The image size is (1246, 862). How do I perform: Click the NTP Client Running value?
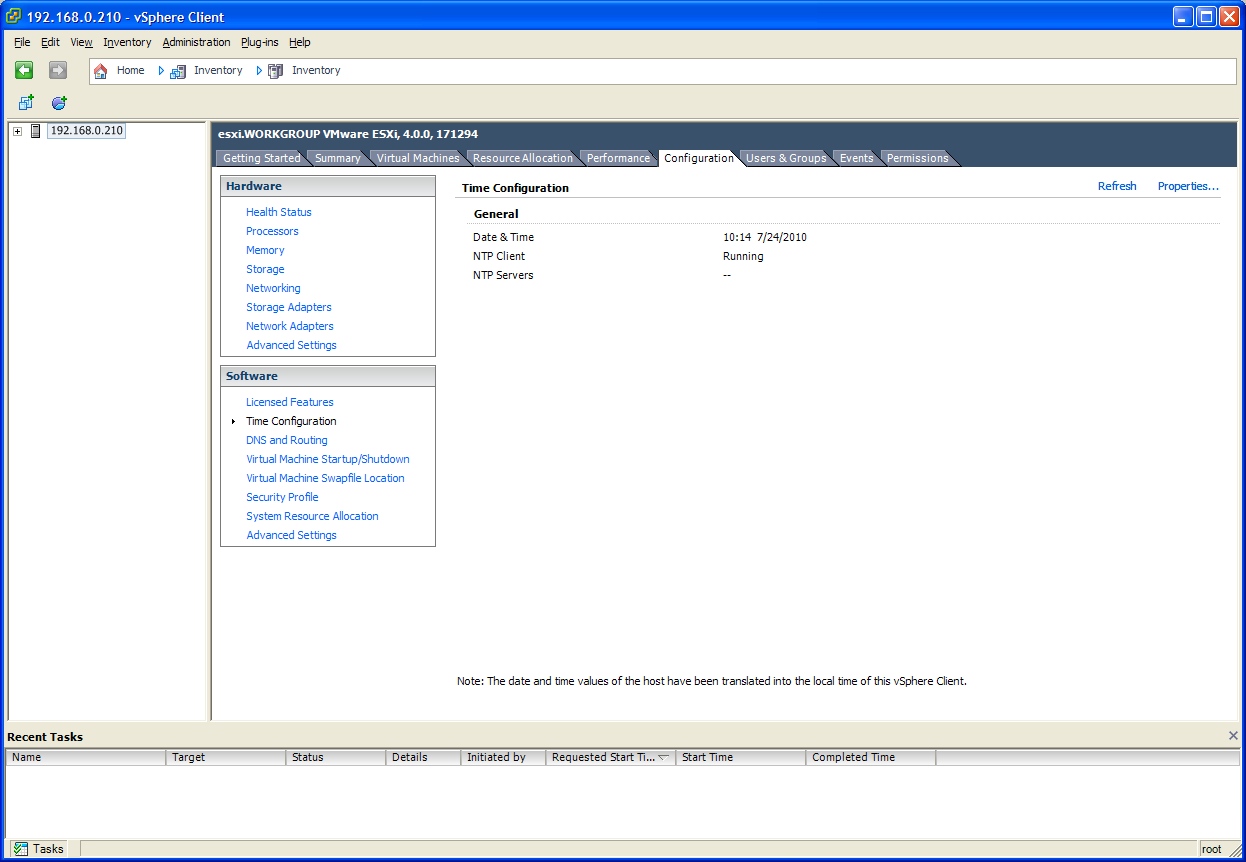coord(743,257)
